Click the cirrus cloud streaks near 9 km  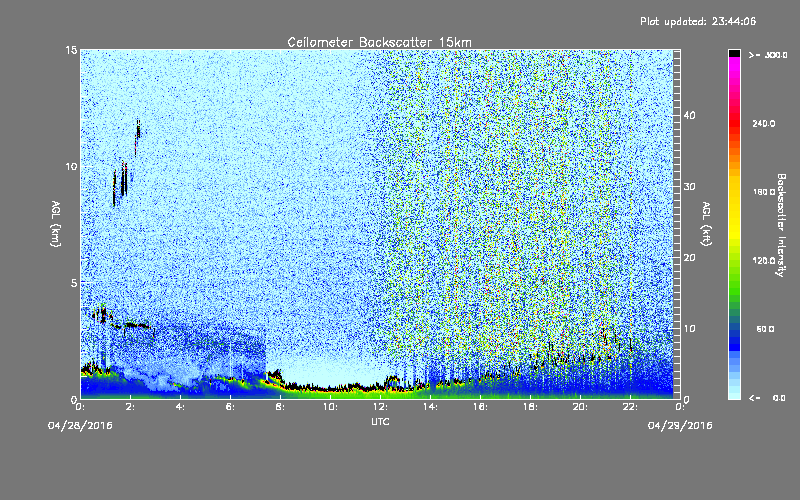click(120, 184)
